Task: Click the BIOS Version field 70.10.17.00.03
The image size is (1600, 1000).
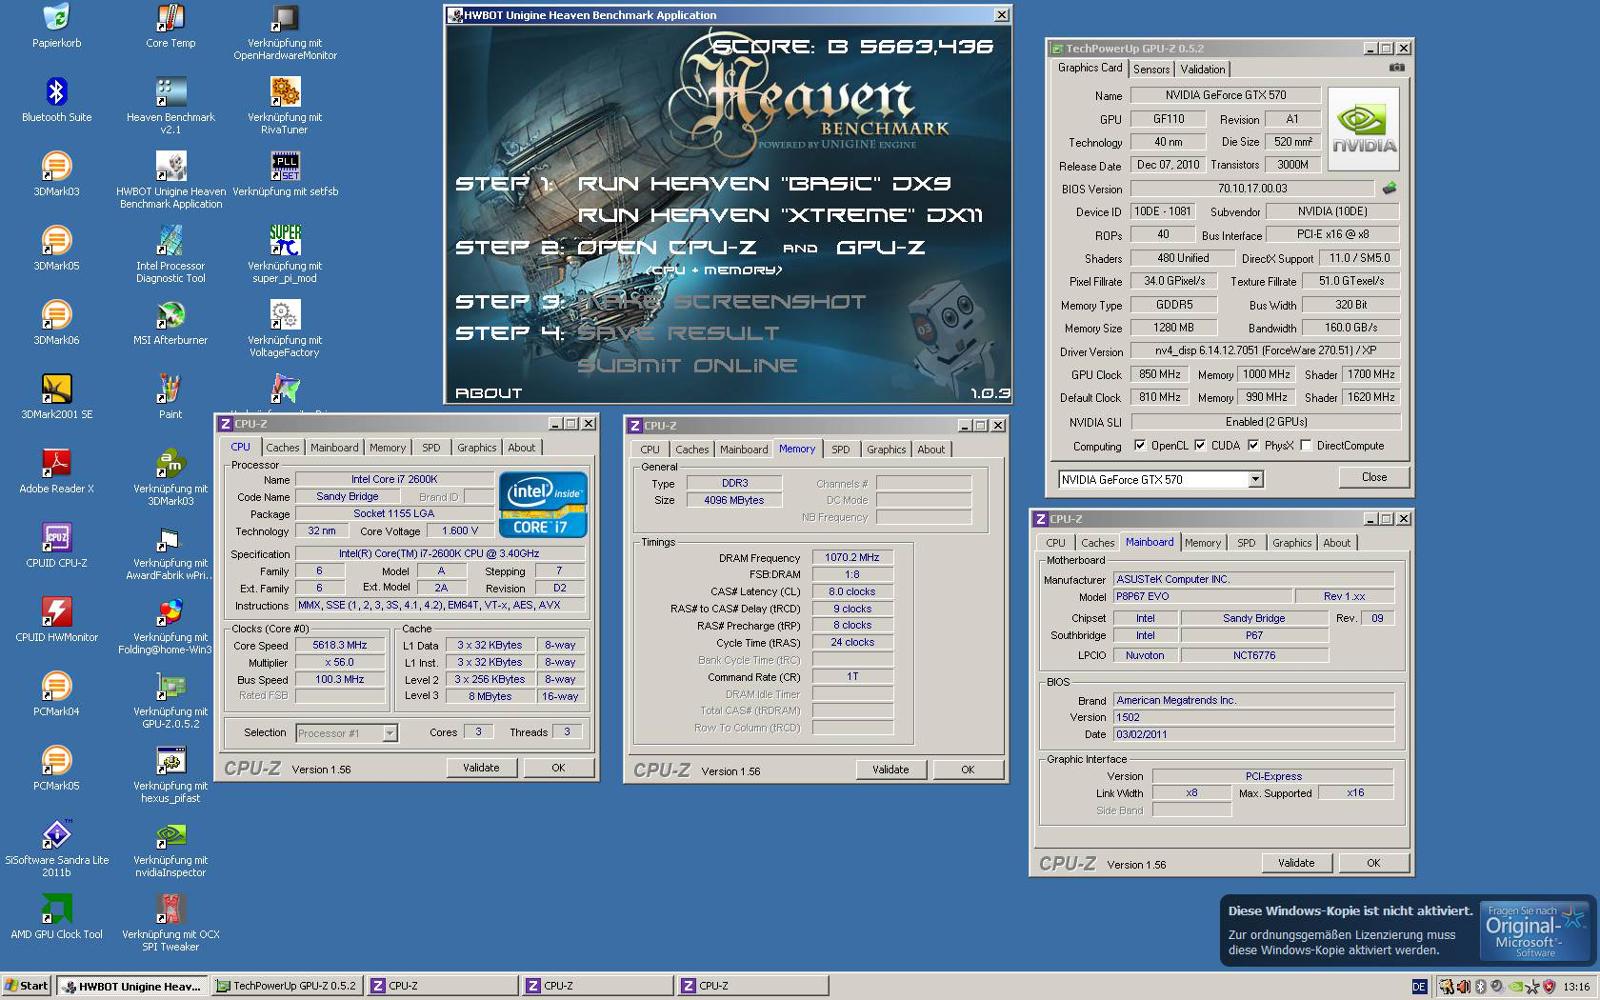Action: coord(1252,188)
